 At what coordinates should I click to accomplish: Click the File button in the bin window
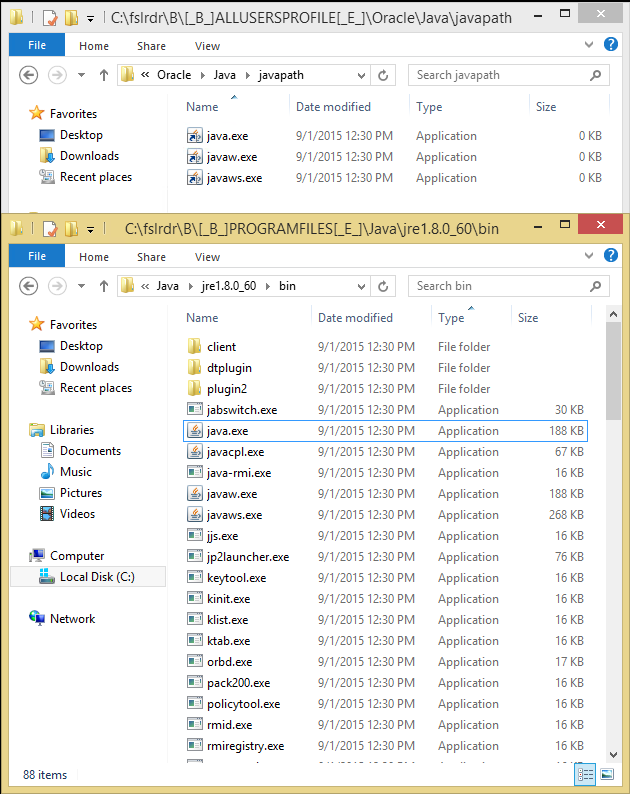coord(37,257)
